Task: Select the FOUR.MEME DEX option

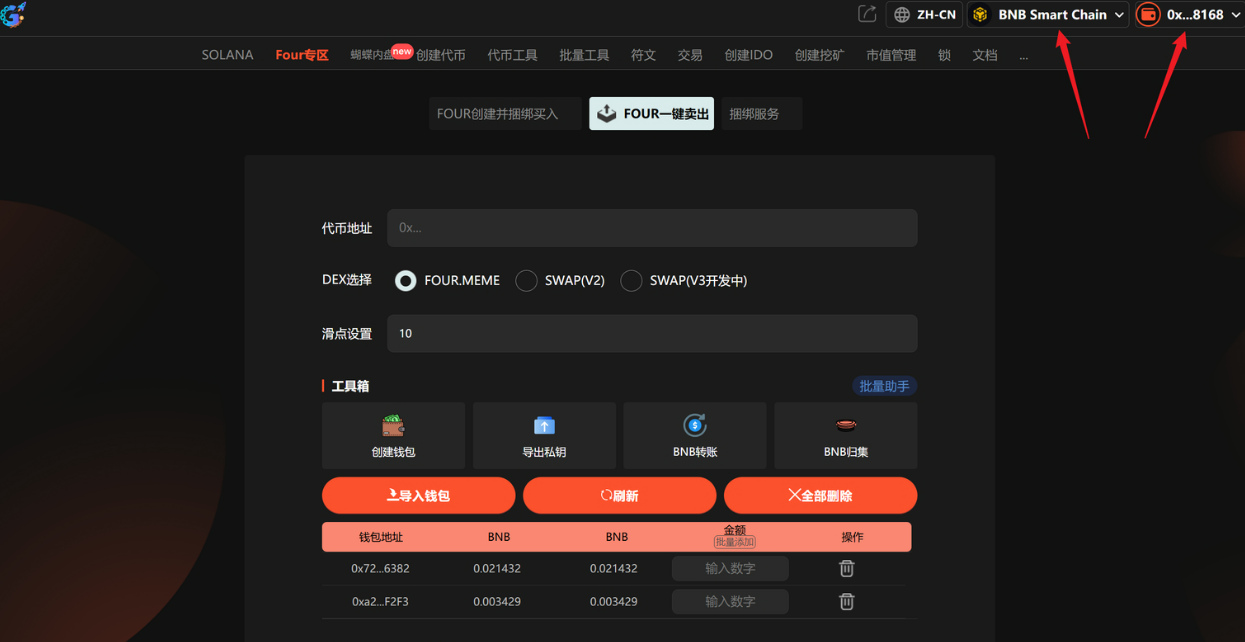Action: 405,280
